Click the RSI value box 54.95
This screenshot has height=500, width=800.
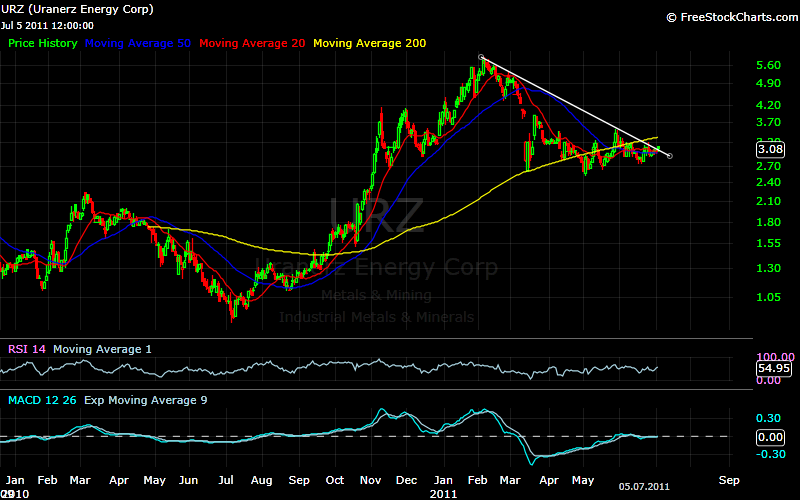pyautogui.click(x=771, y=368)
